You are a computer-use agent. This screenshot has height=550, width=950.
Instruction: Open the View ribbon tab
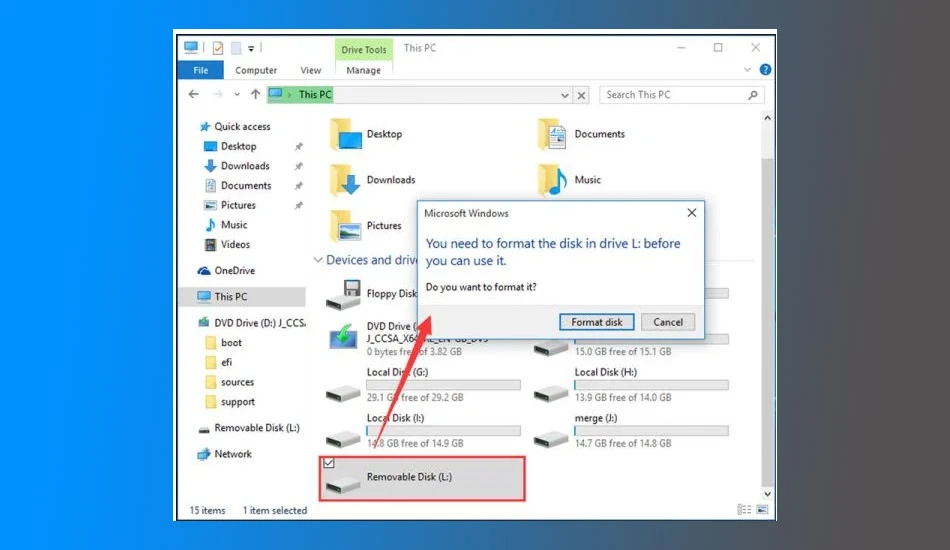tap(311, 70)
